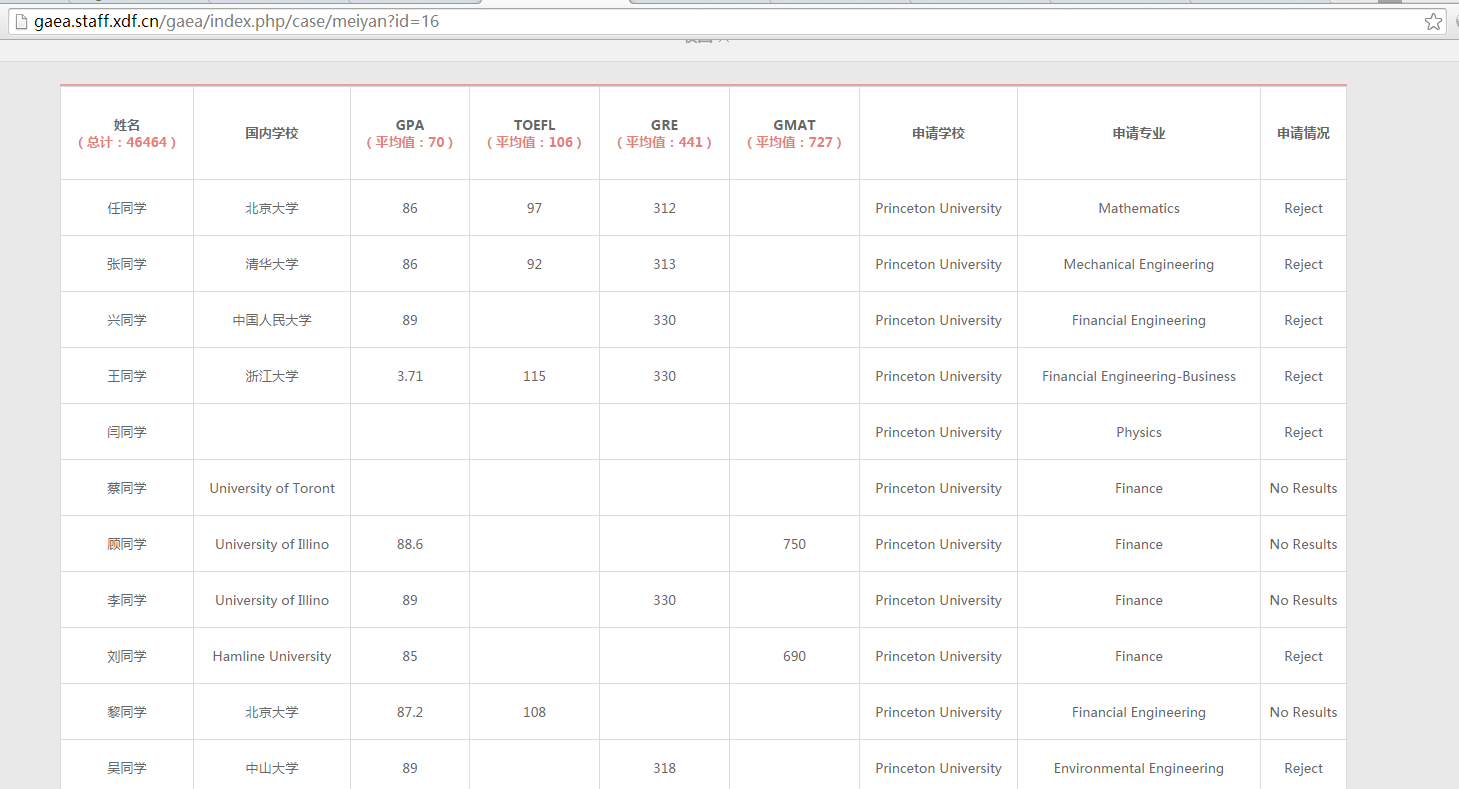Image resolution: width=1459 pixels, height=789 pixels.
Task: Click the GMAT column header
Action: pos(794,133)
